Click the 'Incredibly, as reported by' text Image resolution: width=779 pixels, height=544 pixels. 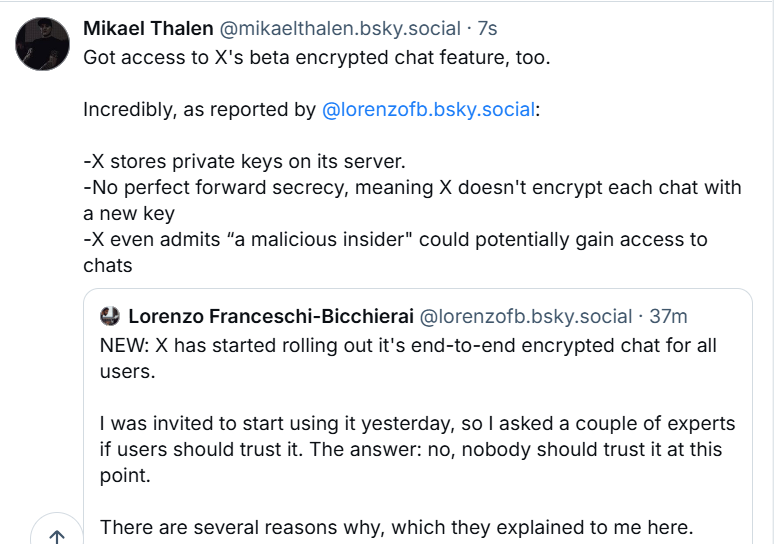click(x=200, y=110)
